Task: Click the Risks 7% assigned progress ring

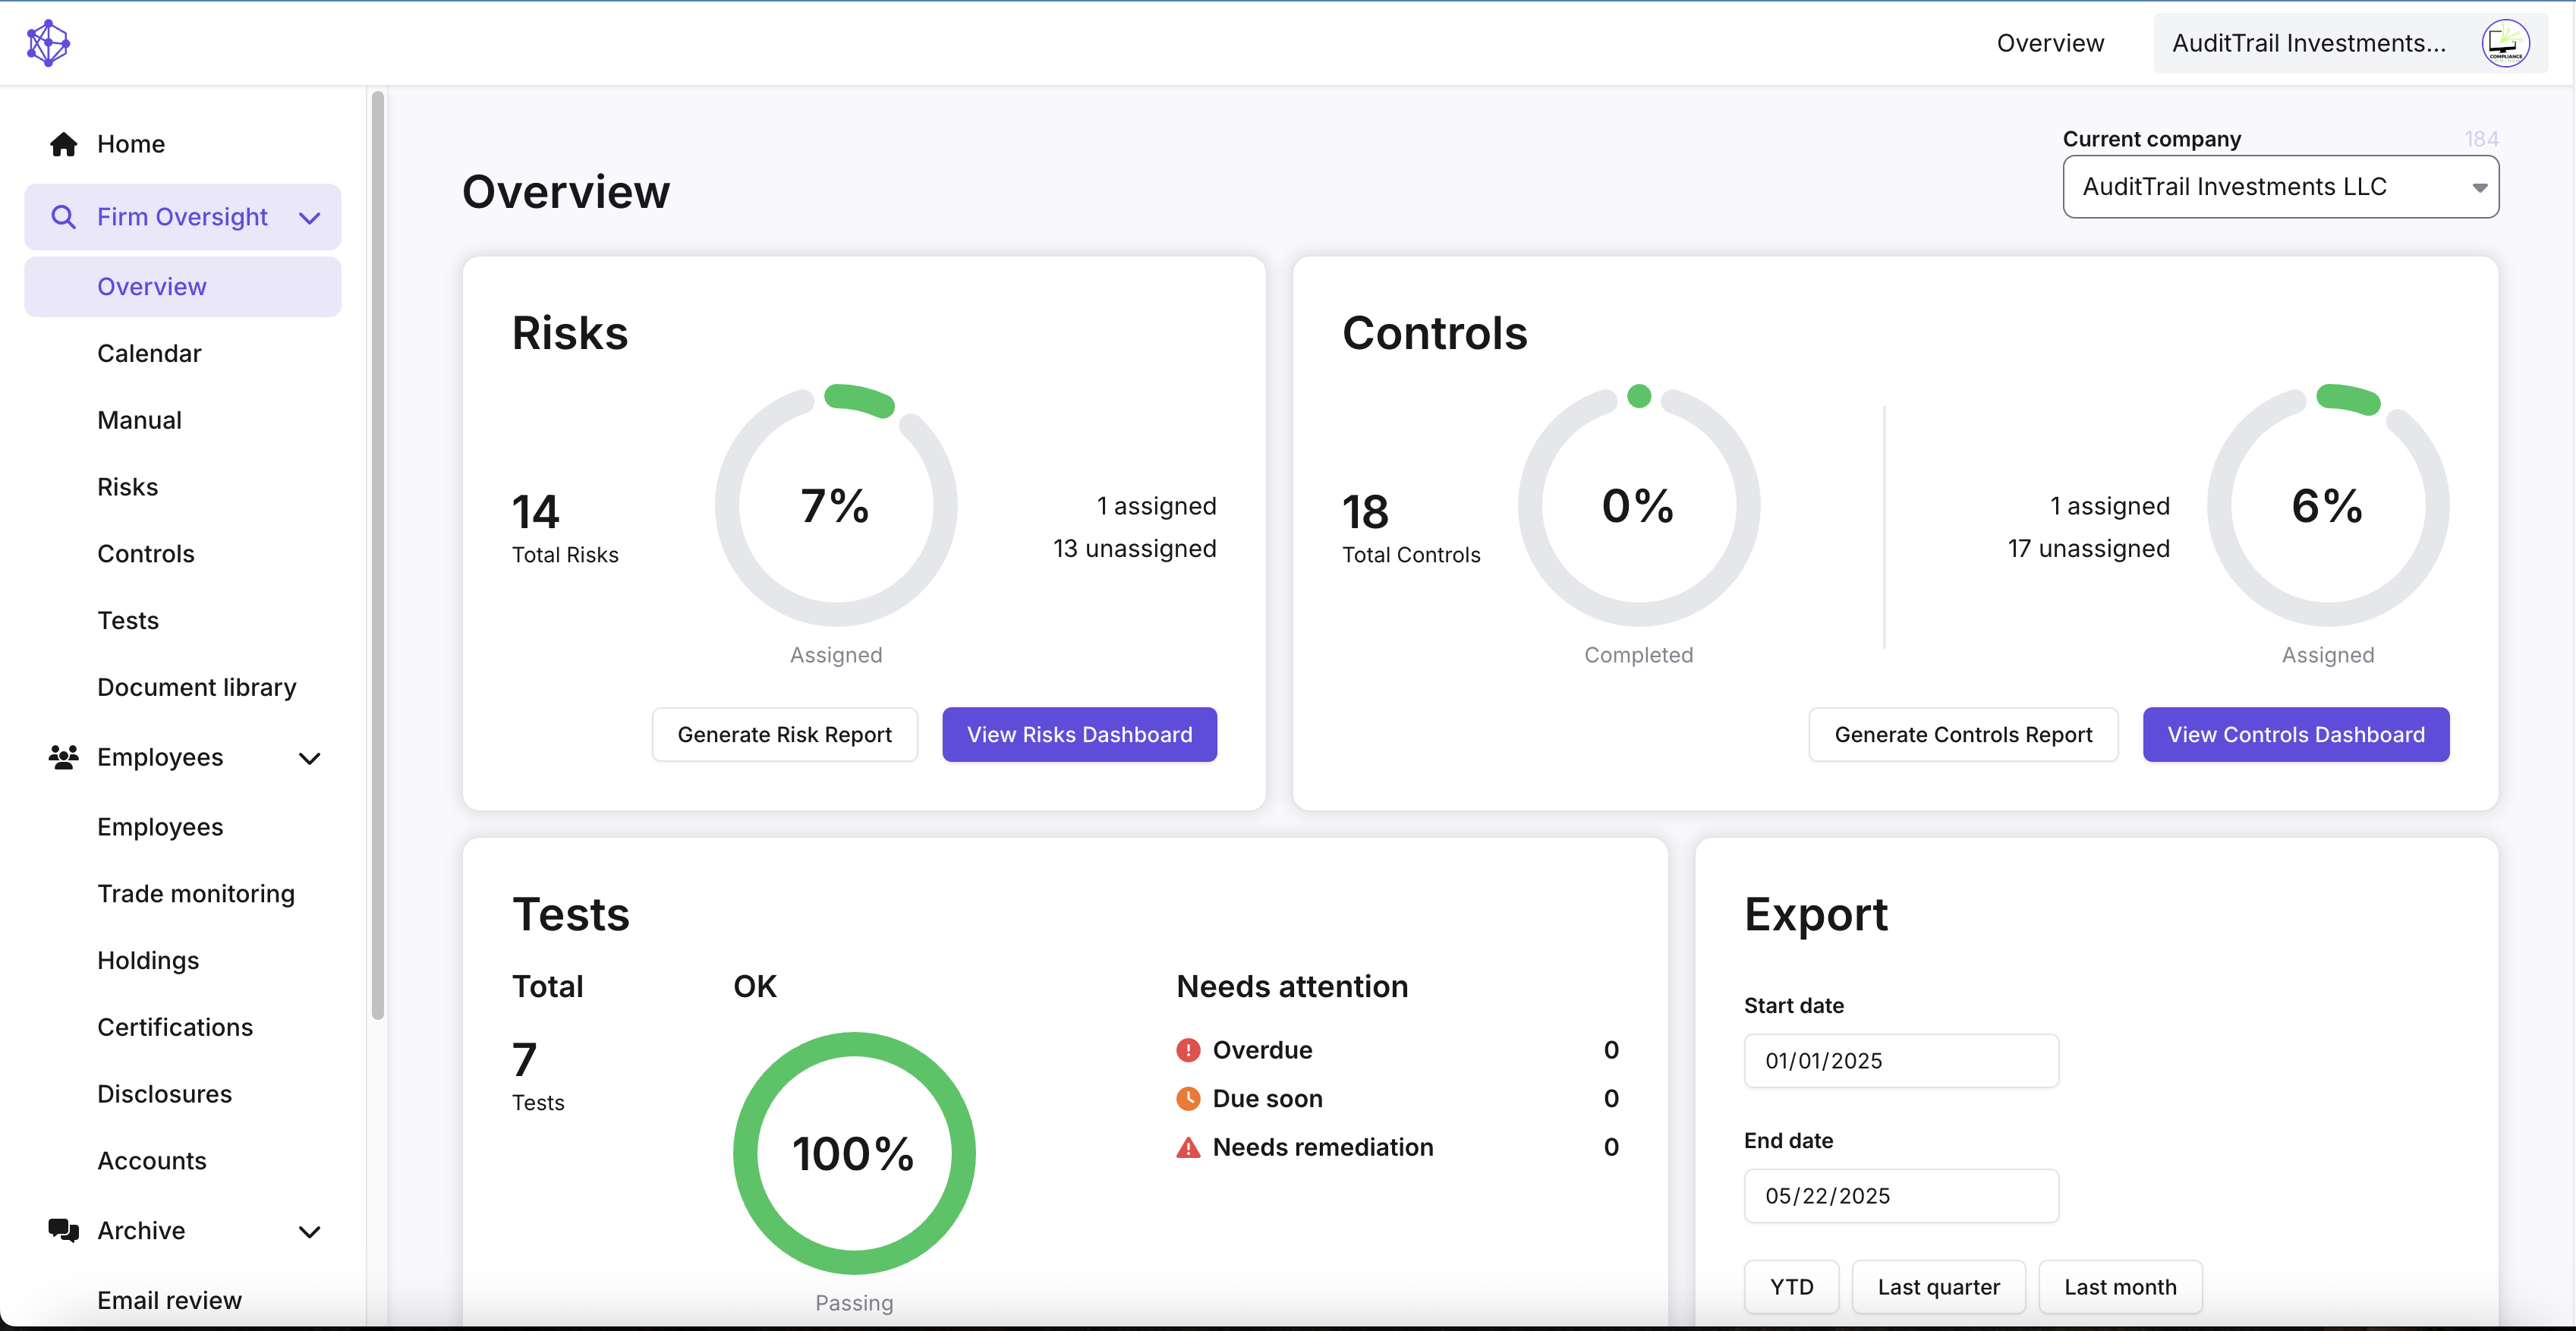Action: point(835,506)
